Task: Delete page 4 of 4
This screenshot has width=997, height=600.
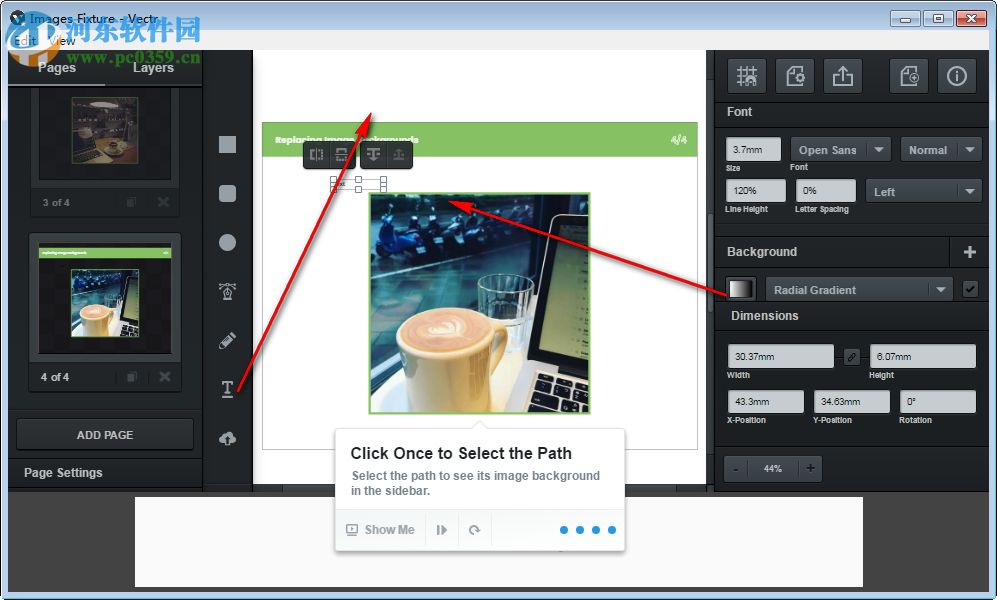Action: pos(165,377)
